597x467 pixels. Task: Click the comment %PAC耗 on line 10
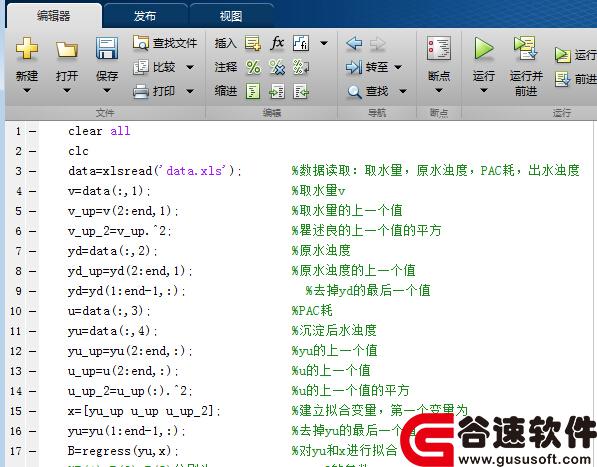tap(312, 311)
